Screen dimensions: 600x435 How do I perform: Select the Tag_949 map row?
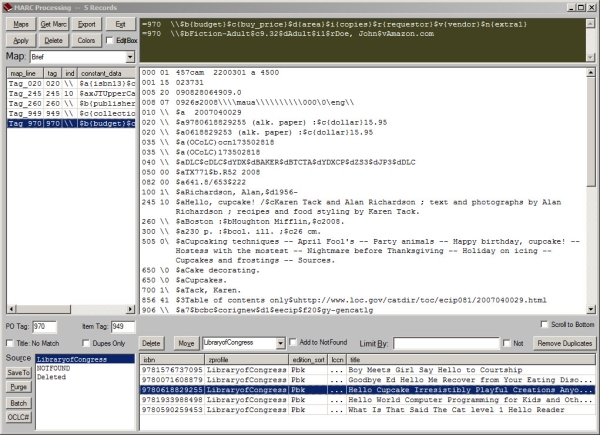[71, 113]
